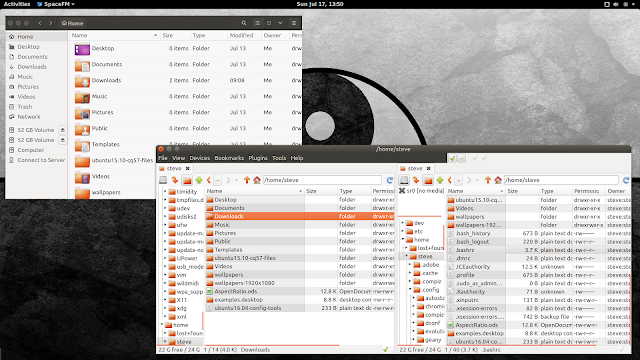Screen dimensions: 640x360
Task: Expand the udisks2 tree node
Action: [x=165, y=216]
